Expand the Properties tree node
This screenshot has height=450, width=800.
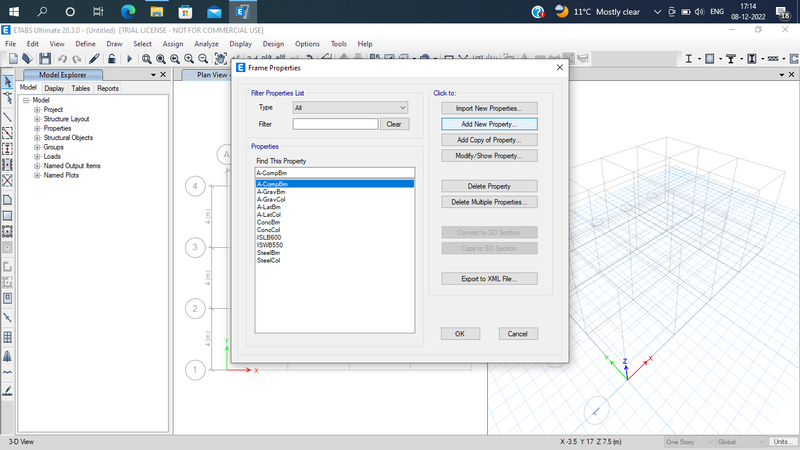[37, 129]
